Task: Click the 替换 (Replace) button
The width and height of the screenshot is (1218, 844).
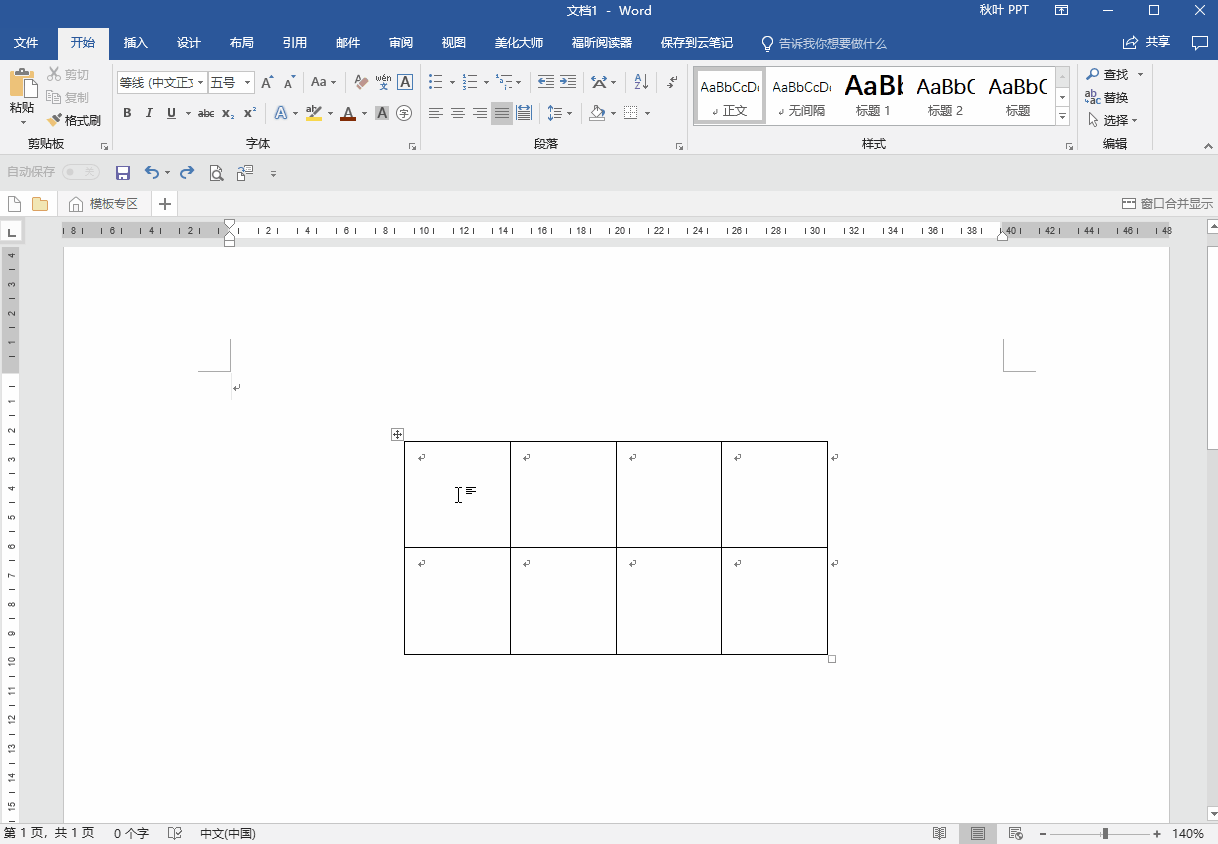Action: tap(1107, 97)
